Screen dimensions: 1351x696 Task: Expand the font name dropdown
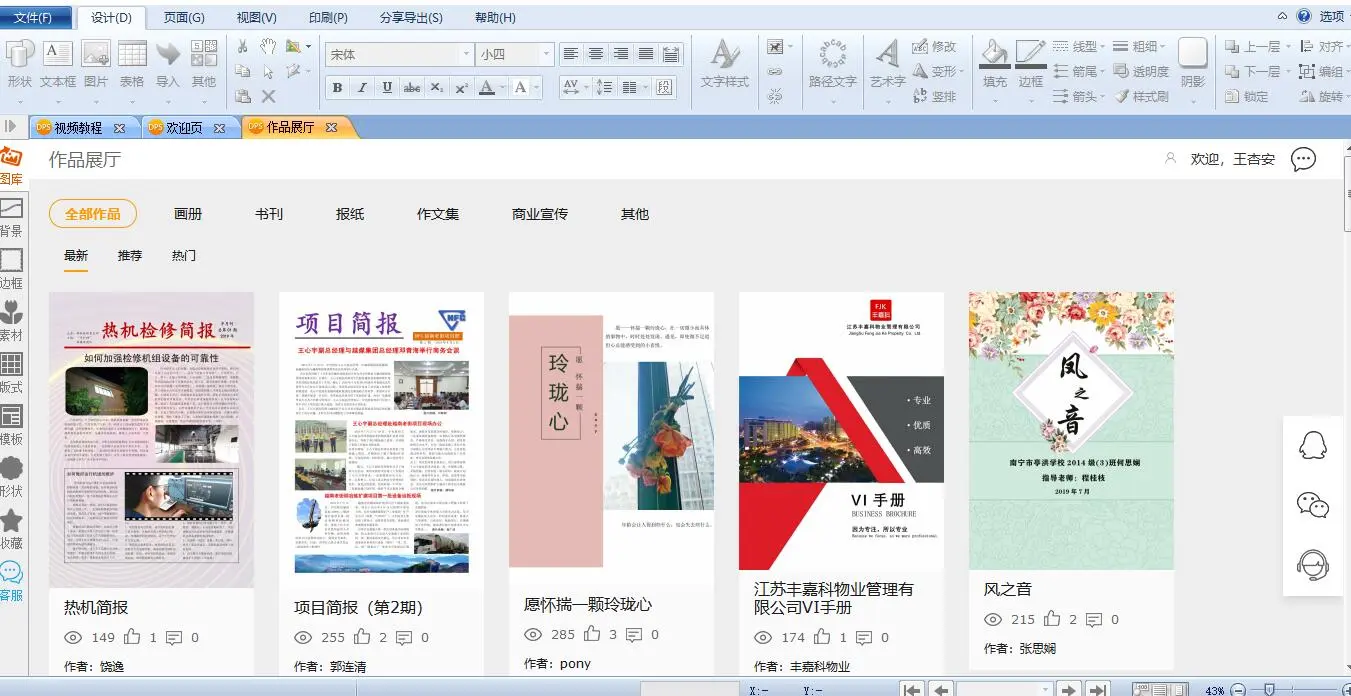466,55
